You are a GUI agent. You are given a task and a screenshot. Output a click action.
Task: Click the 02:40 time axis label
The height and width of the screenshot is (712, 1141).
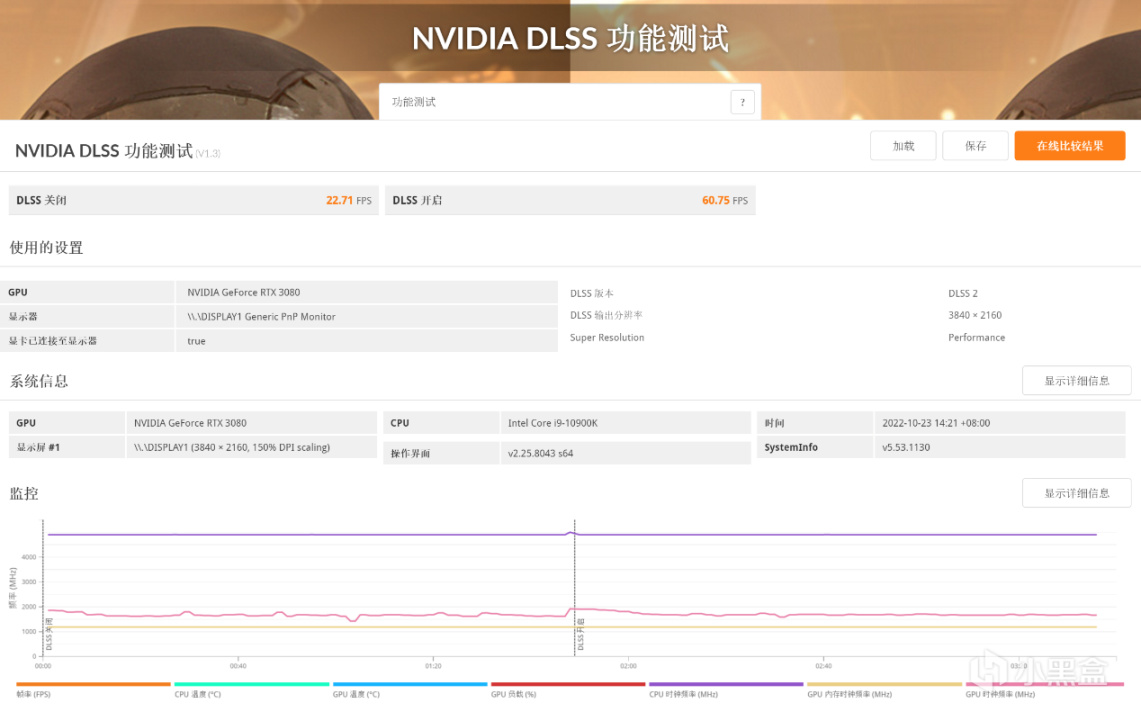(824, 666)
